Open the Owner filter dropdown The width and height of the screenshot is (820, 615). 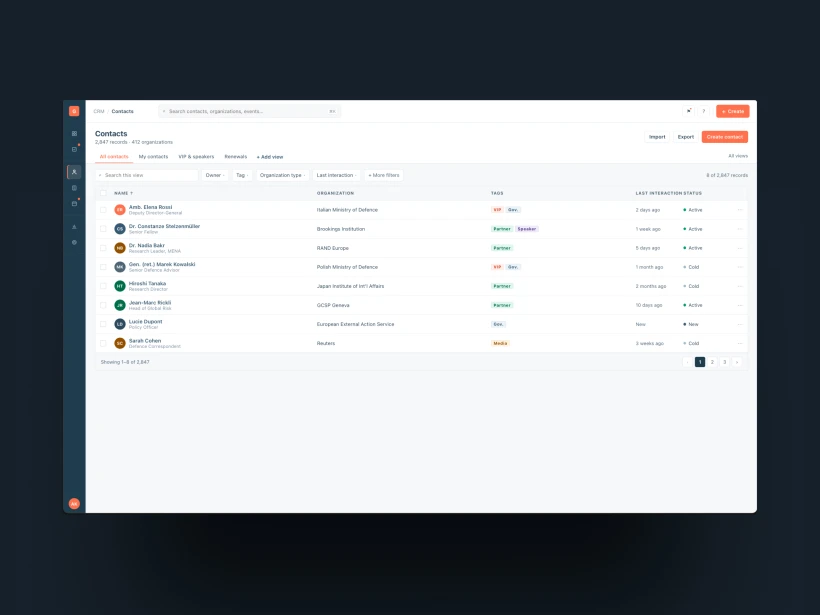[215, 175]
